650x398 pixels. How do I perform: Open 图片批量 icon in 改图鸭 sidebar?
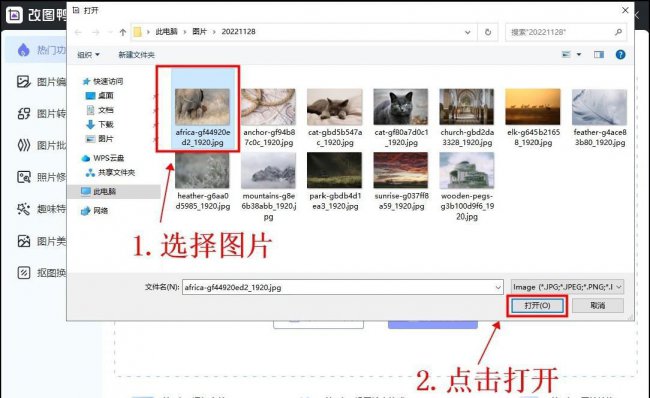(x=24, y=146)
